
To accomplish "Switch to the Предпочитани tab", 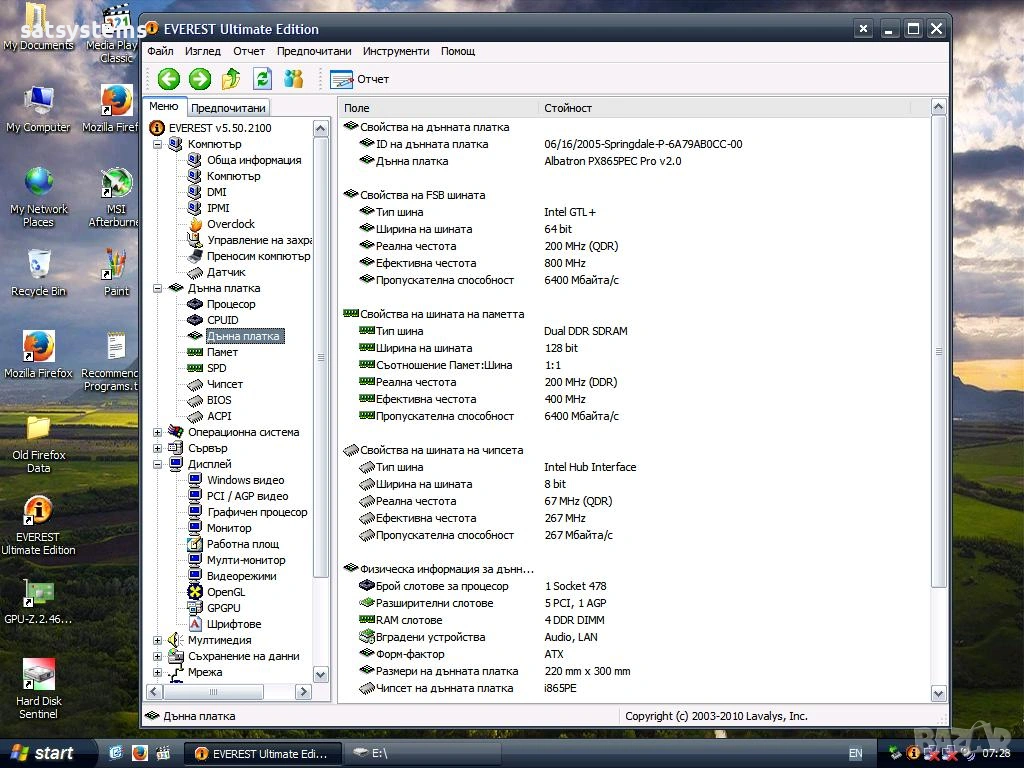I will (228, 108).
